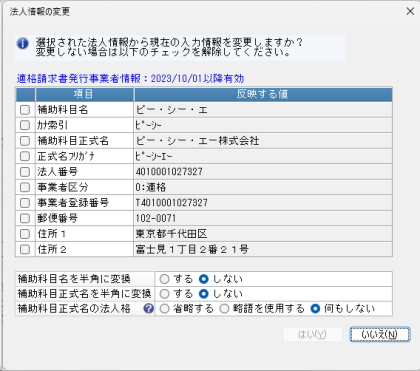Check the 住所１ checkbox
This screenshot has height=371, width=420.
tap(25, 234)
